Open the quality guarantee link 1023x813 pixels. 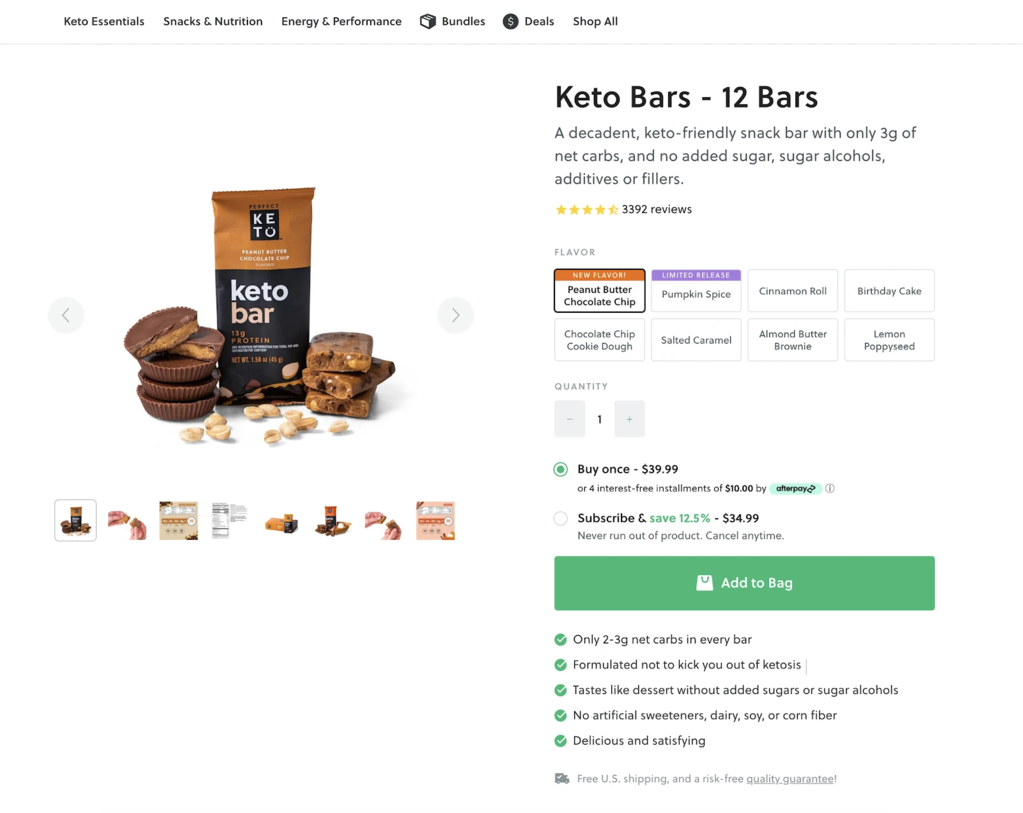coord(789,778)
